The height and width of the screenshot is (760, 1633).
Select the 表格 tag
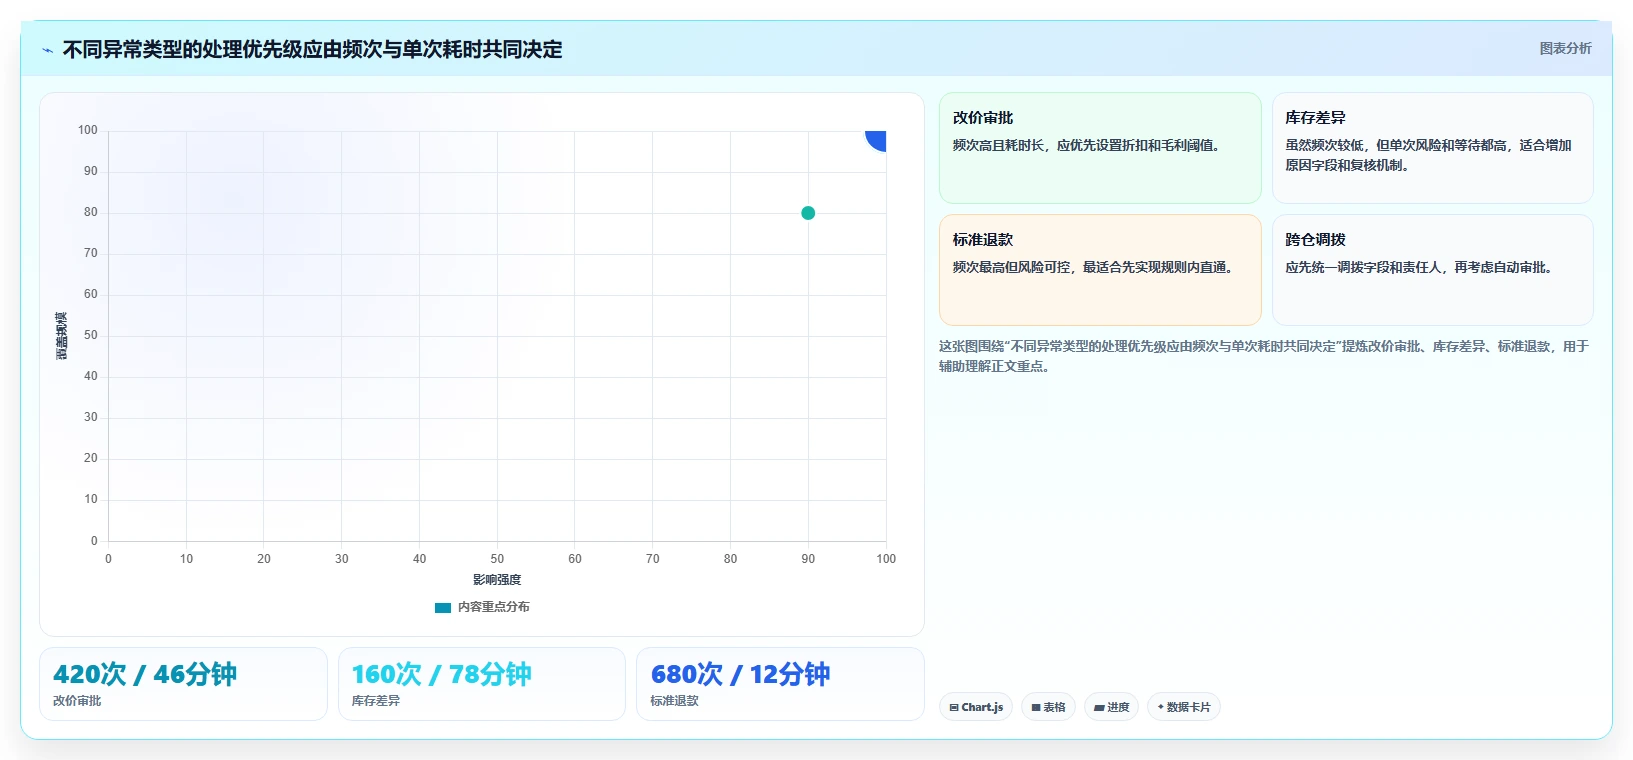[1048, 707]
